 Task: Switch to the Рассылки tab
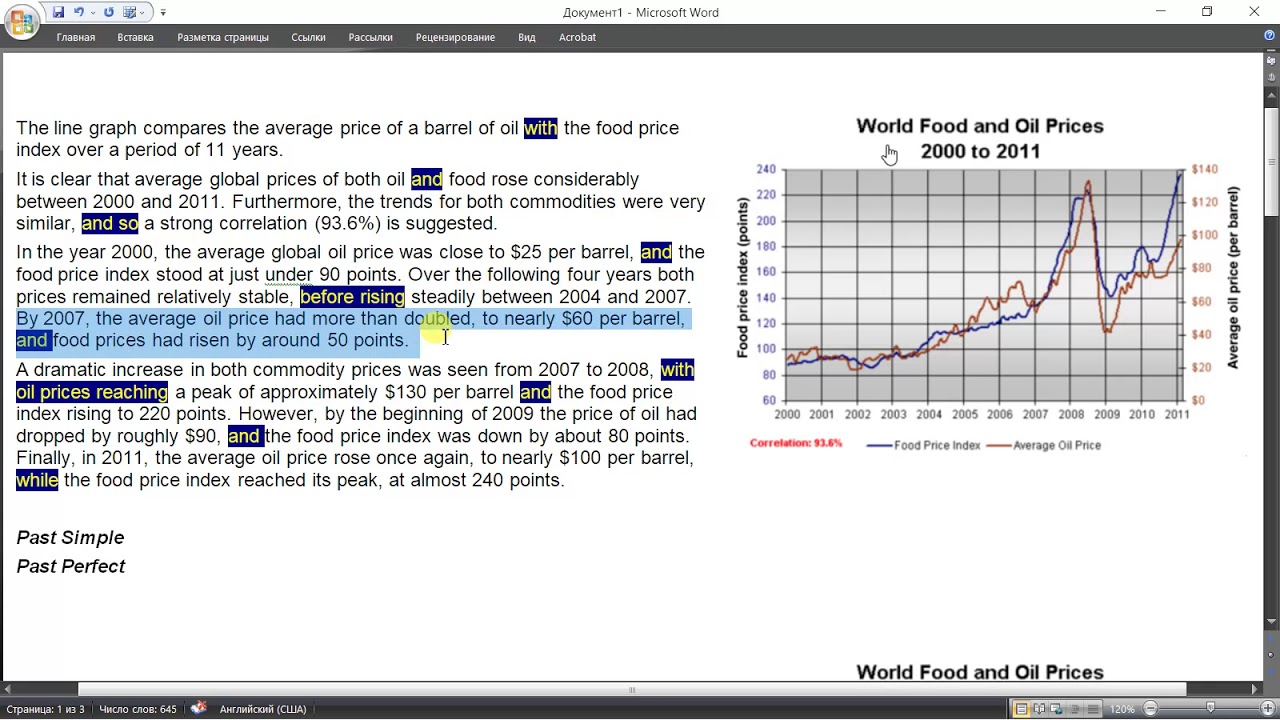click(x=370, y=37)
